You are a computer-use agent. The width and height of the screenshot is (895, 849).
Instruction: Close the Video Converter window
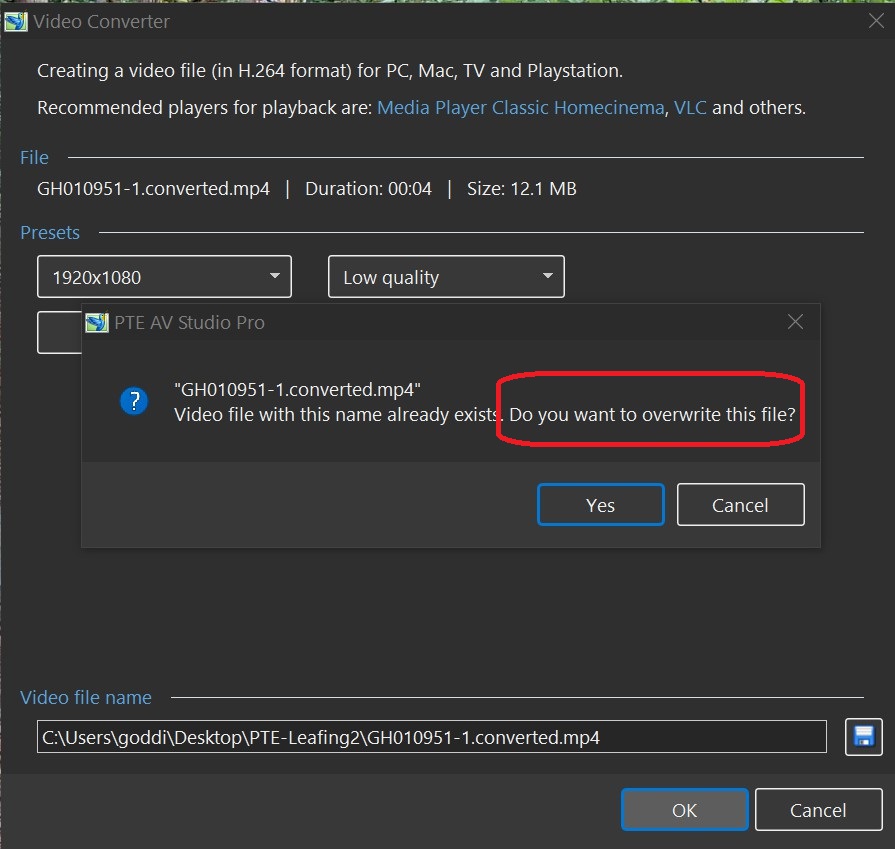tap(875, 21)
